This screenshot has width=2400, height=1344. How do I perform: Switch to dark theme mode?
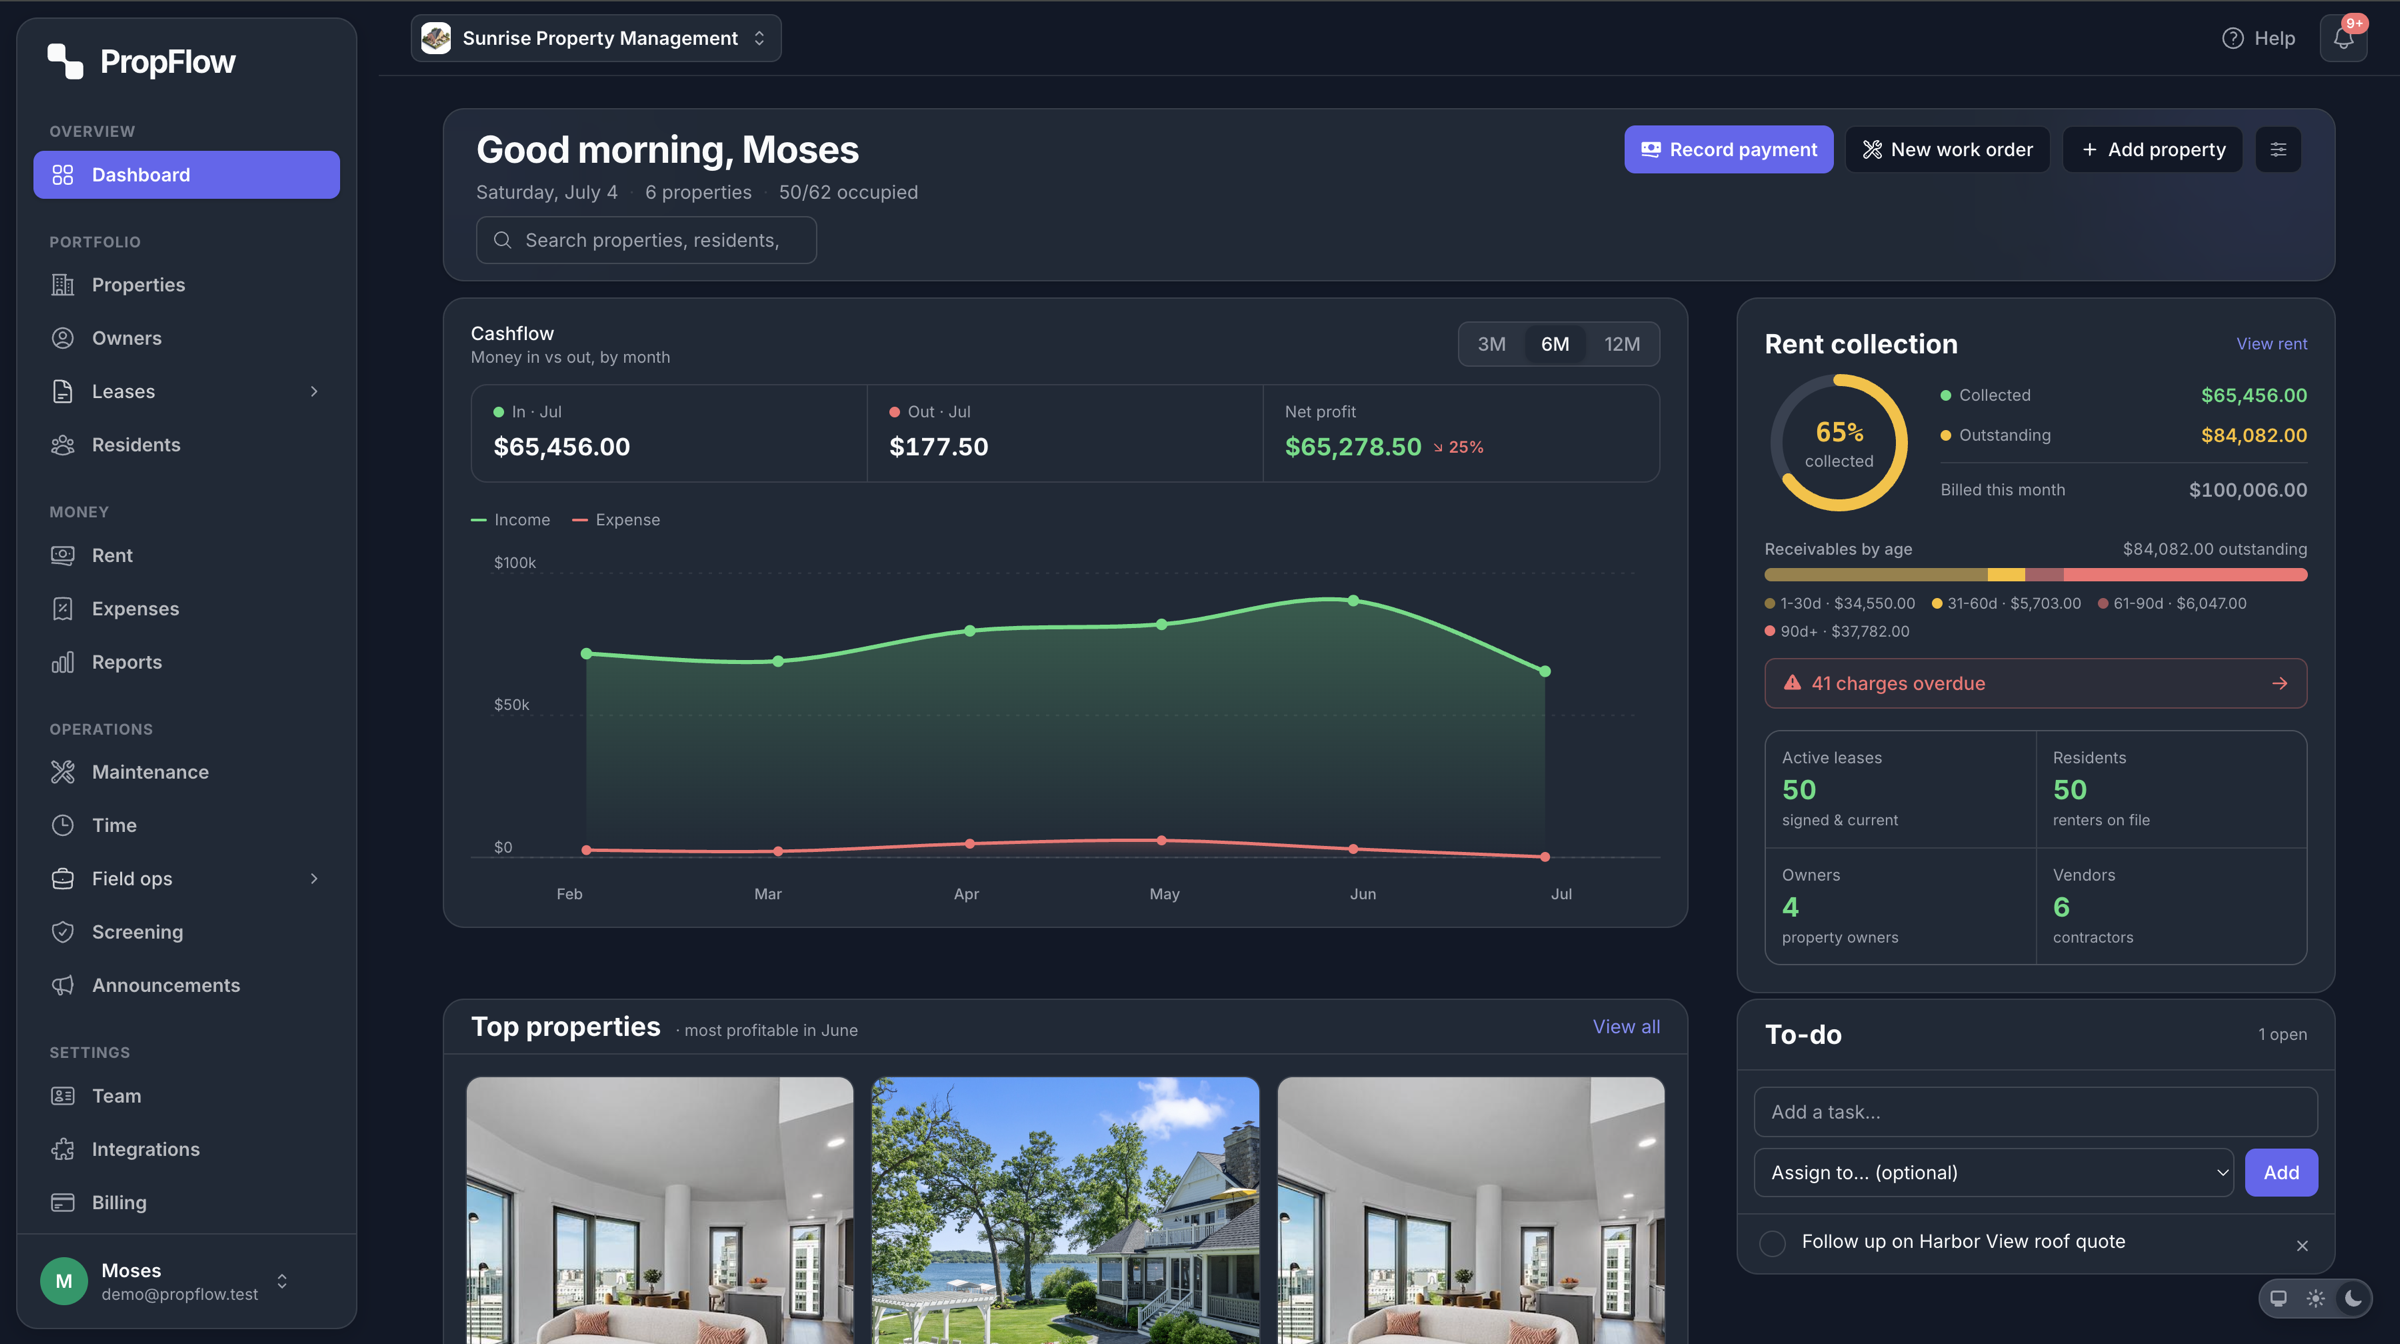pos(2353,1298)
